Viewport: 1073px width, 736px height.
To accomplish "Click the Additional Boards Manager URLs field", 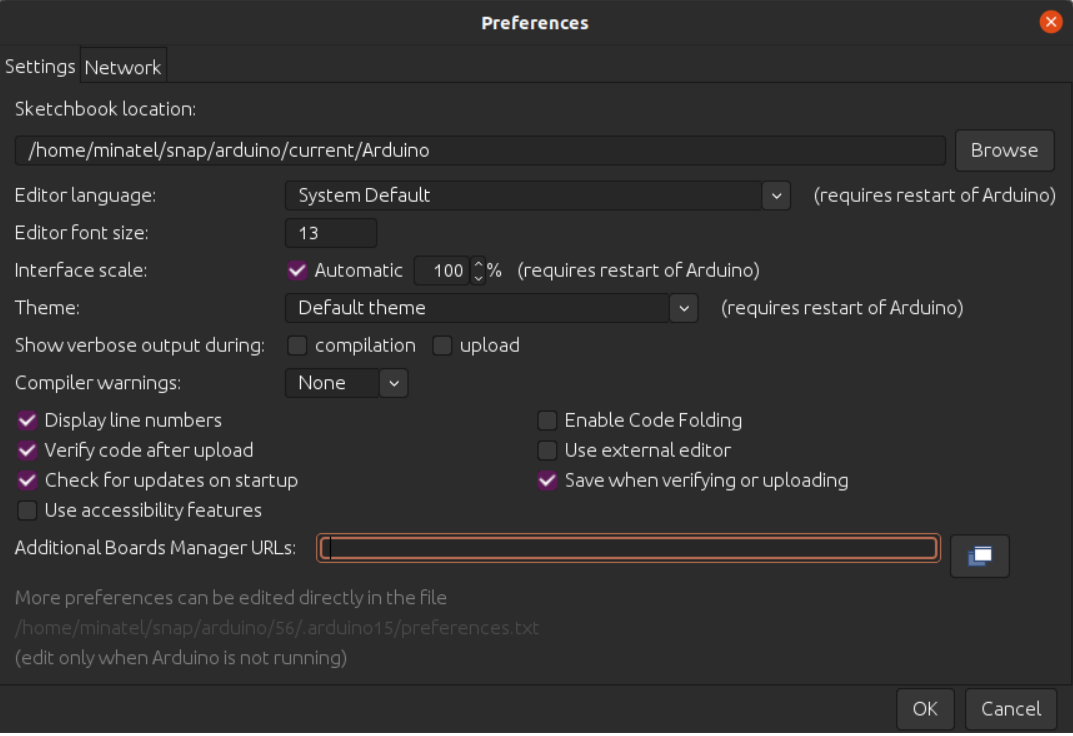I will tap(630, 548).
